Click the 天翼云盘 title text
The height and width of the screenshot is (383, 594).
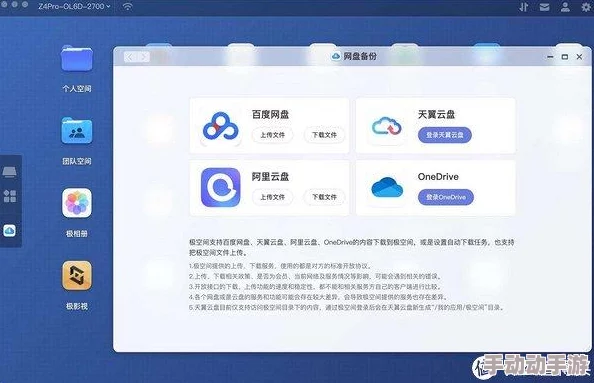pos(436,114)
